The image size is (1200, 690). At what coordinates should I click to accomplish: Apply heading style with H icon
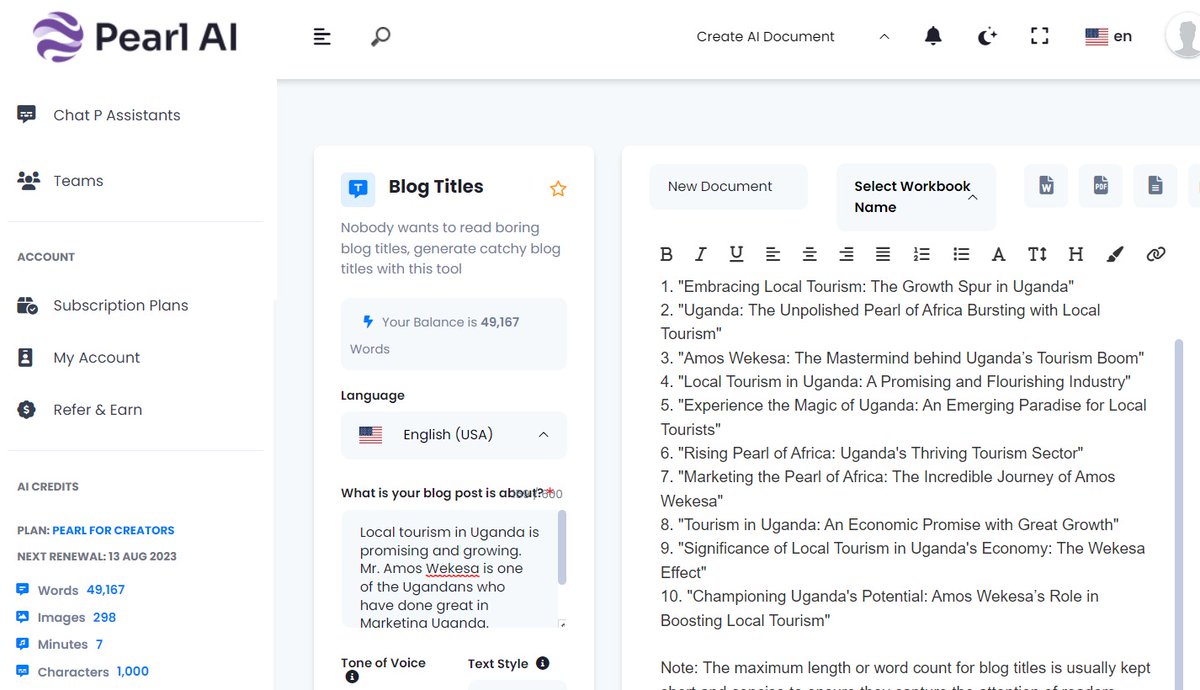click(1076, 254)
